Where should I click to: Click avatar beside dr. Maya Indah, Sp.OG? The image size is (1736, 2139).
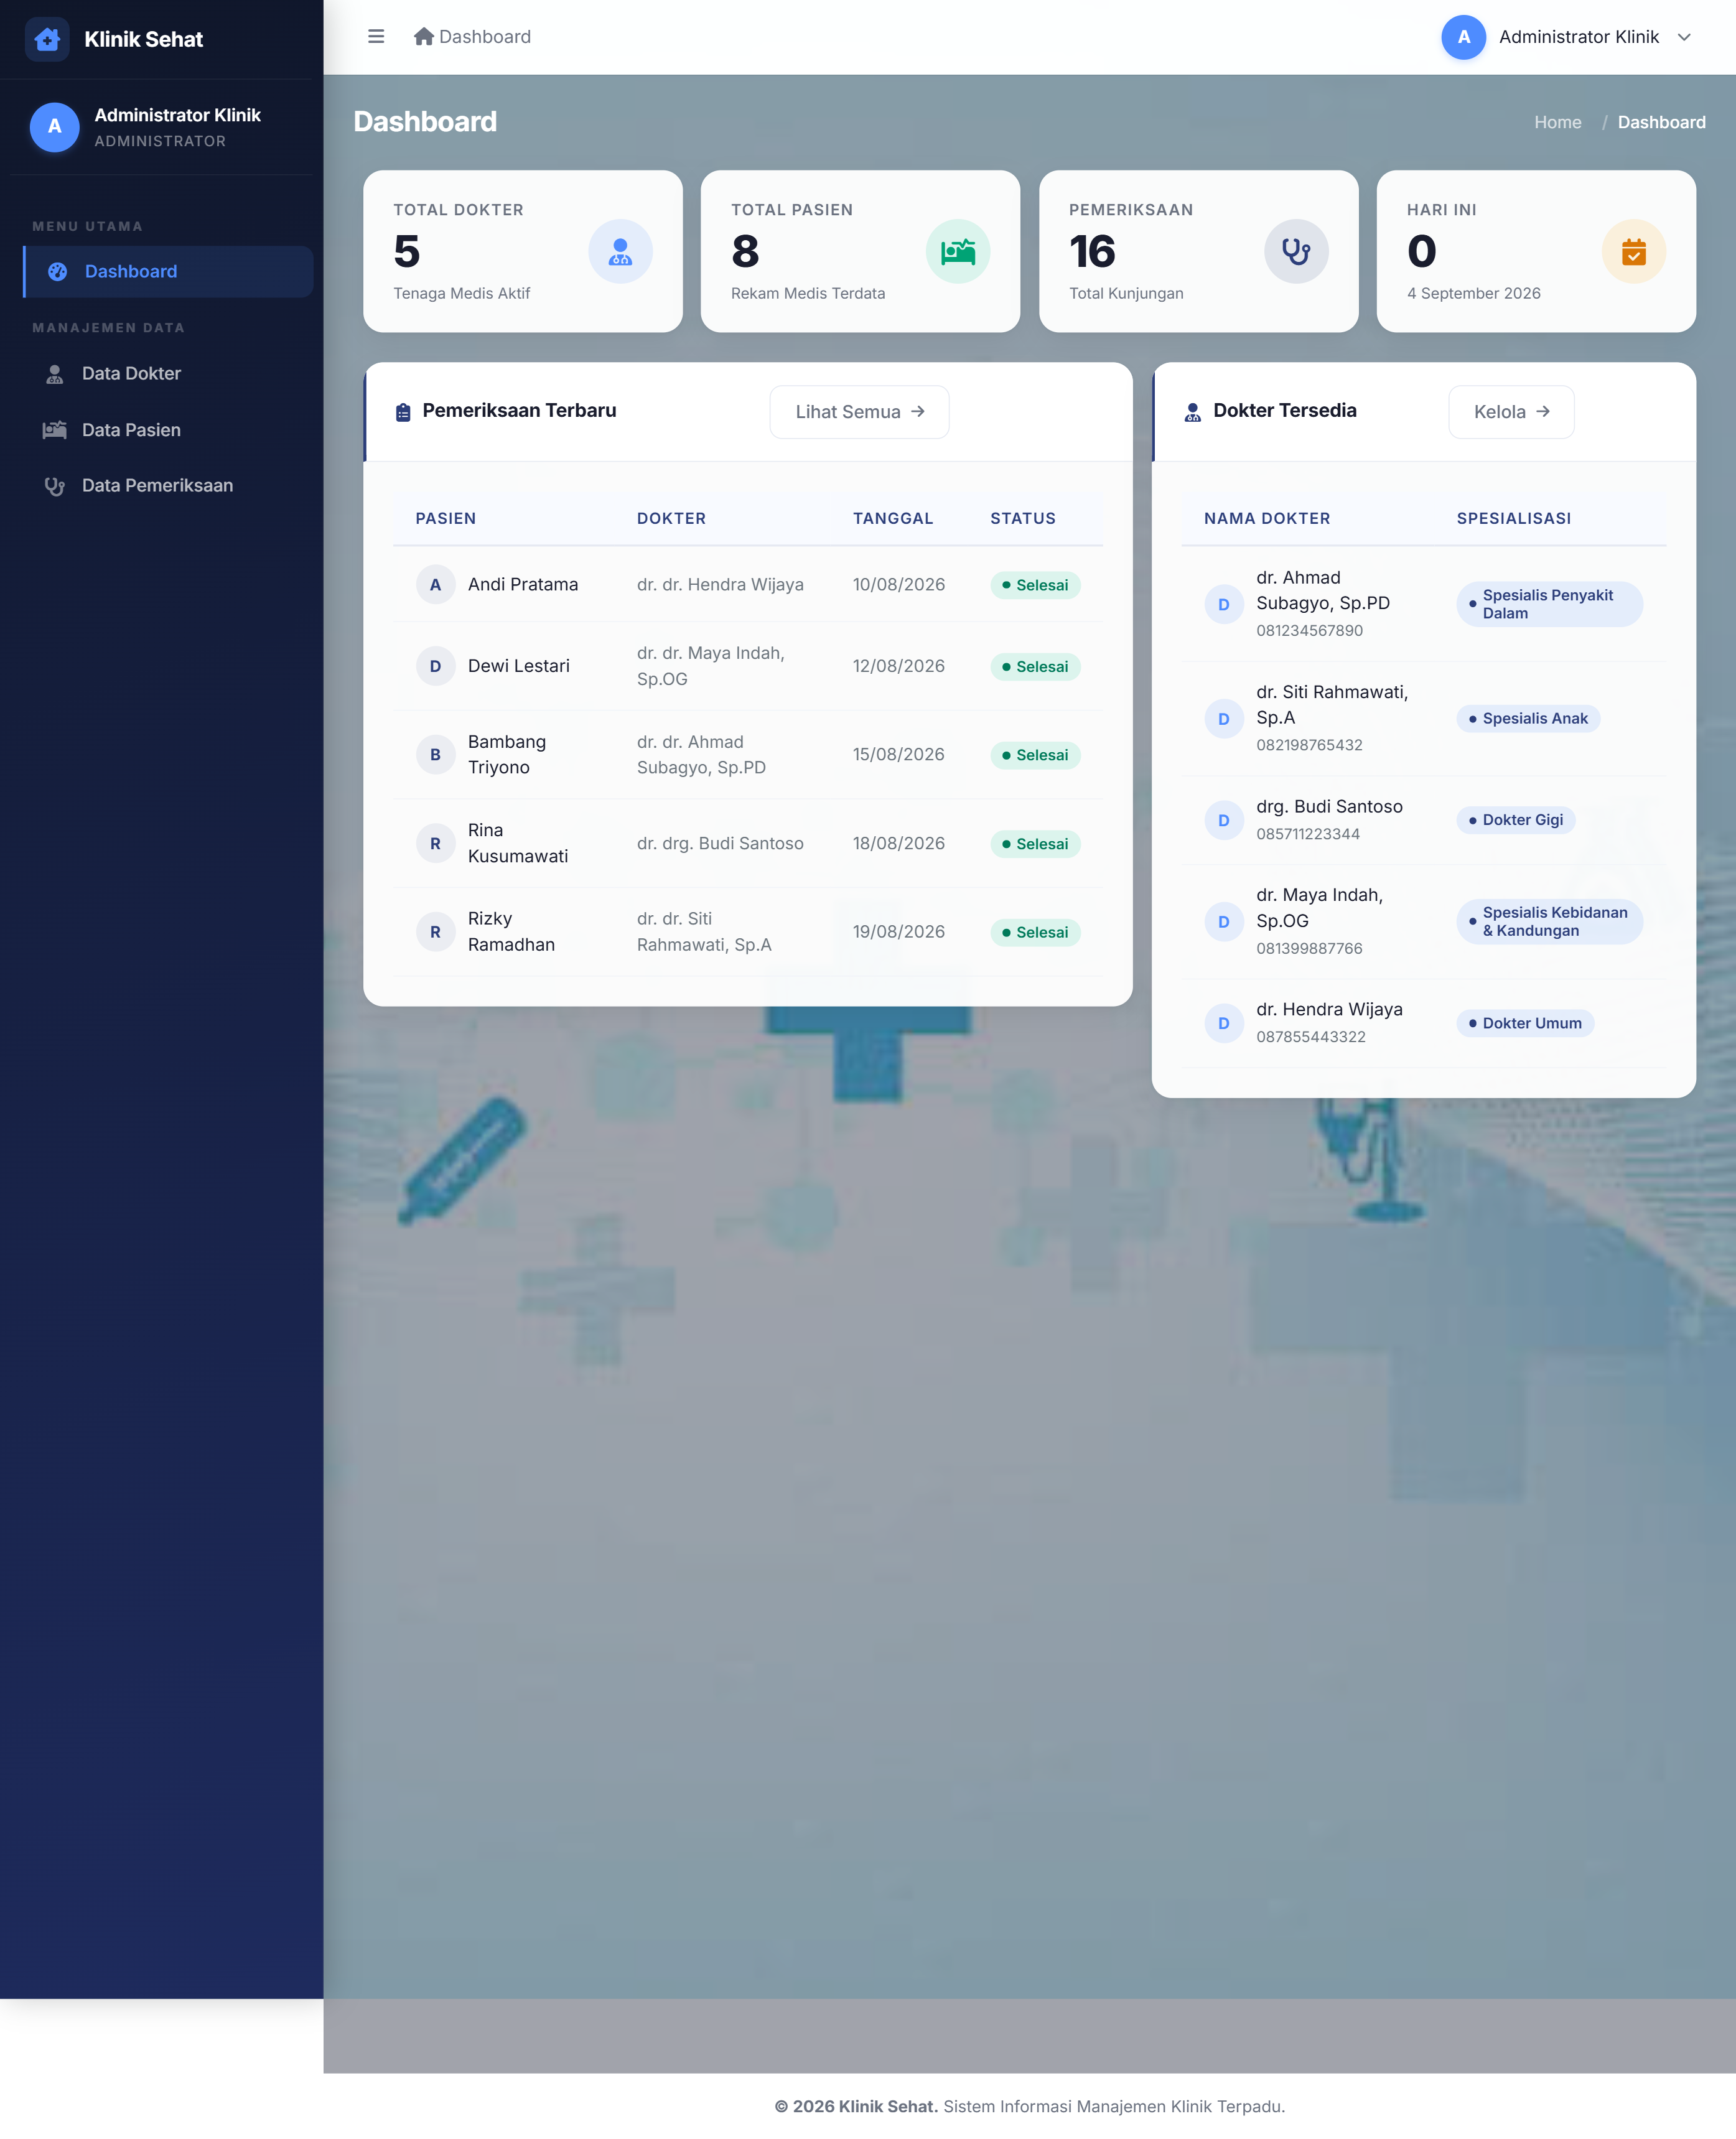(x=1223, y=922)
